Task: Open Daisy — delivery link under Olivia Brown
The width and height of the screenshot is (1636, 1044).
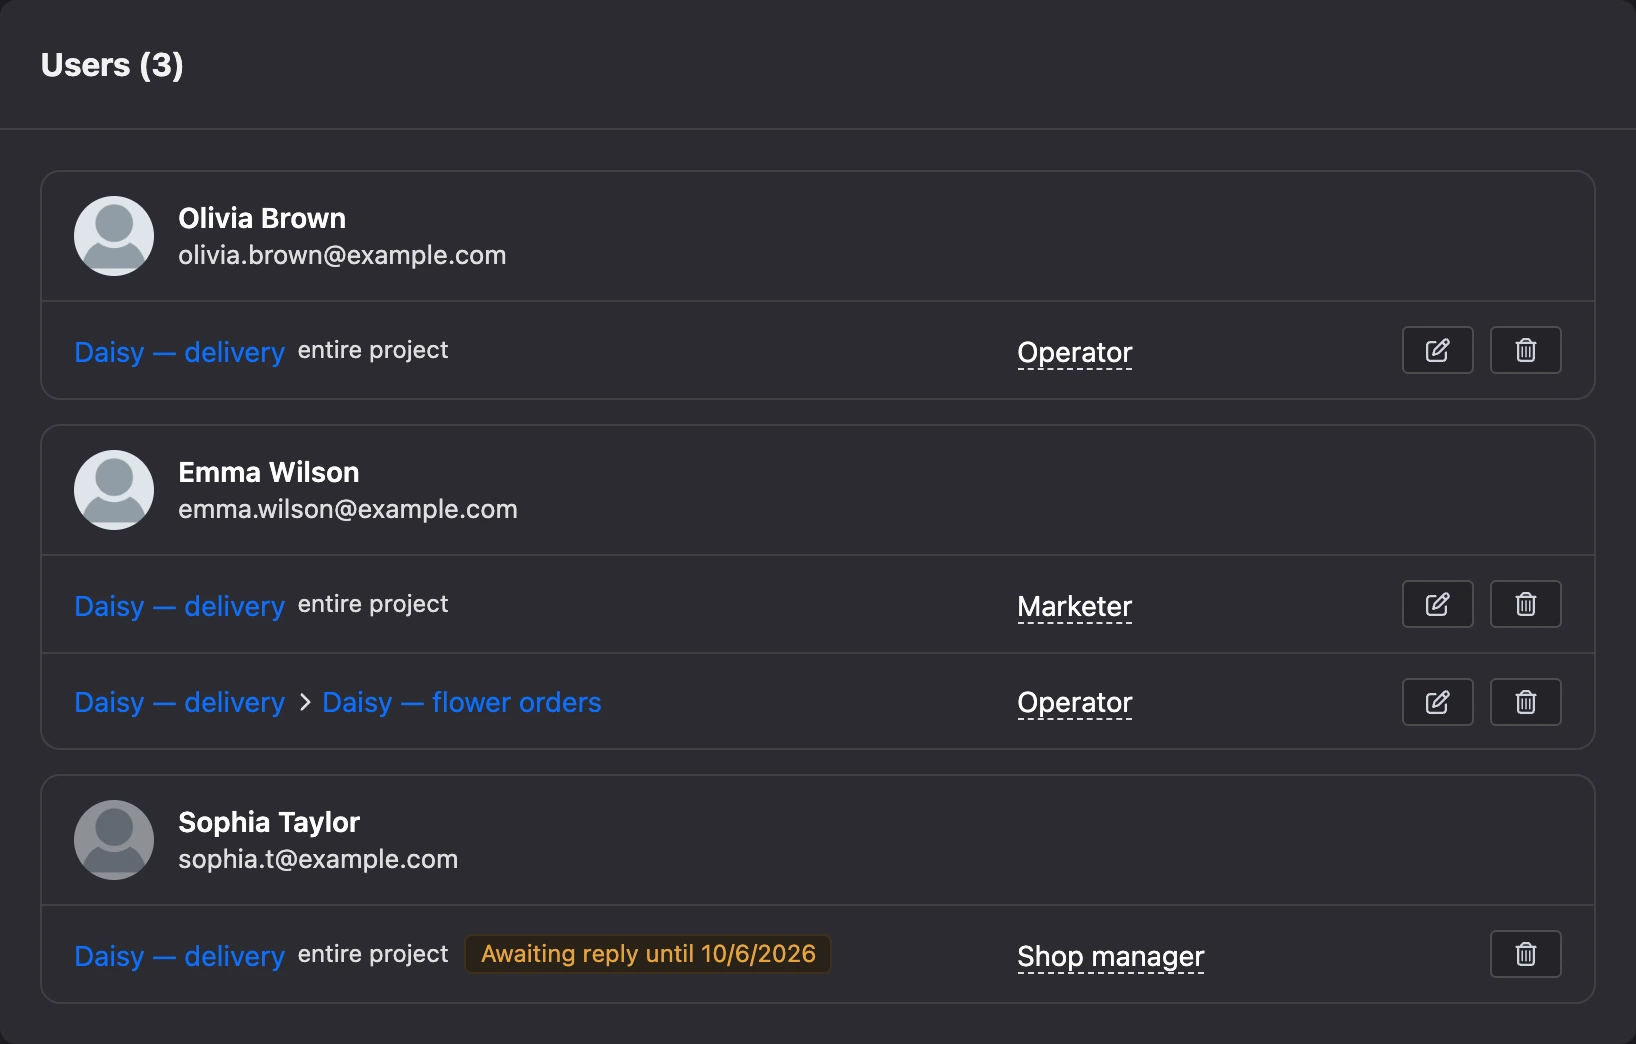Action: coord(180,352)
